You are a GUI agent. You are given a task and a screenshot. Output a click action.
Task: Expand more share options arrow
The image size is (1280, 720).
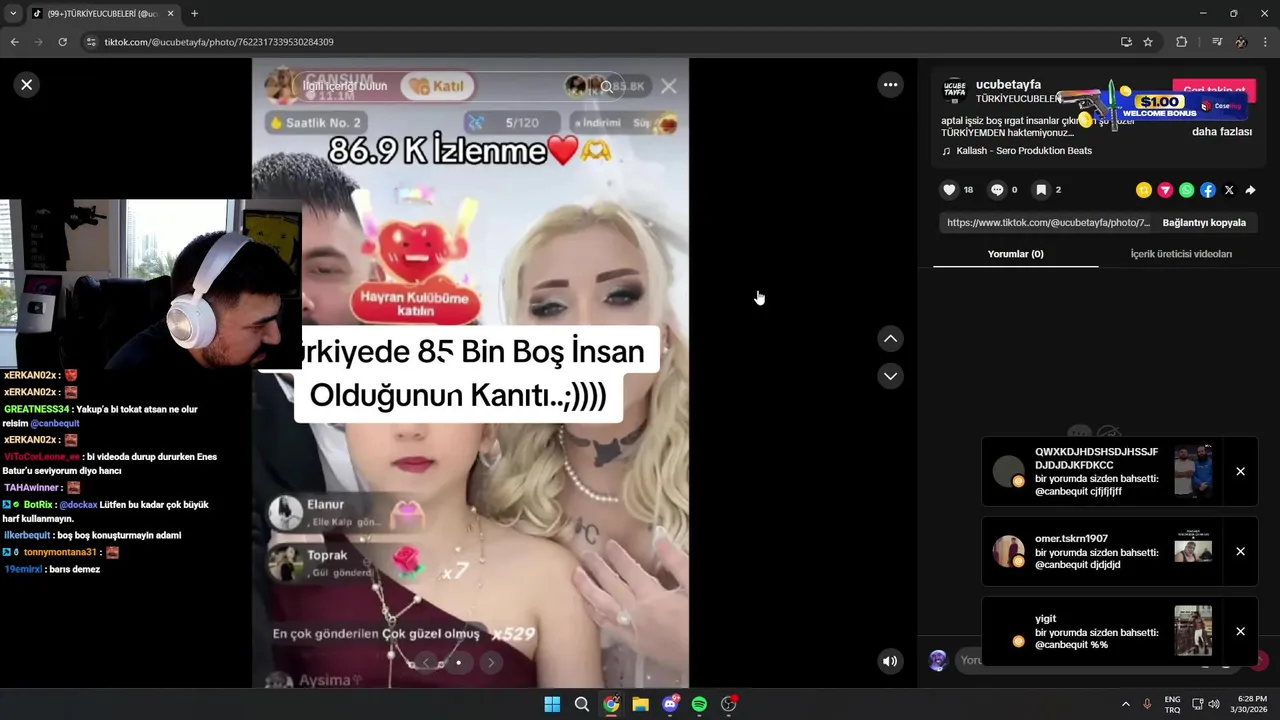1250,190
